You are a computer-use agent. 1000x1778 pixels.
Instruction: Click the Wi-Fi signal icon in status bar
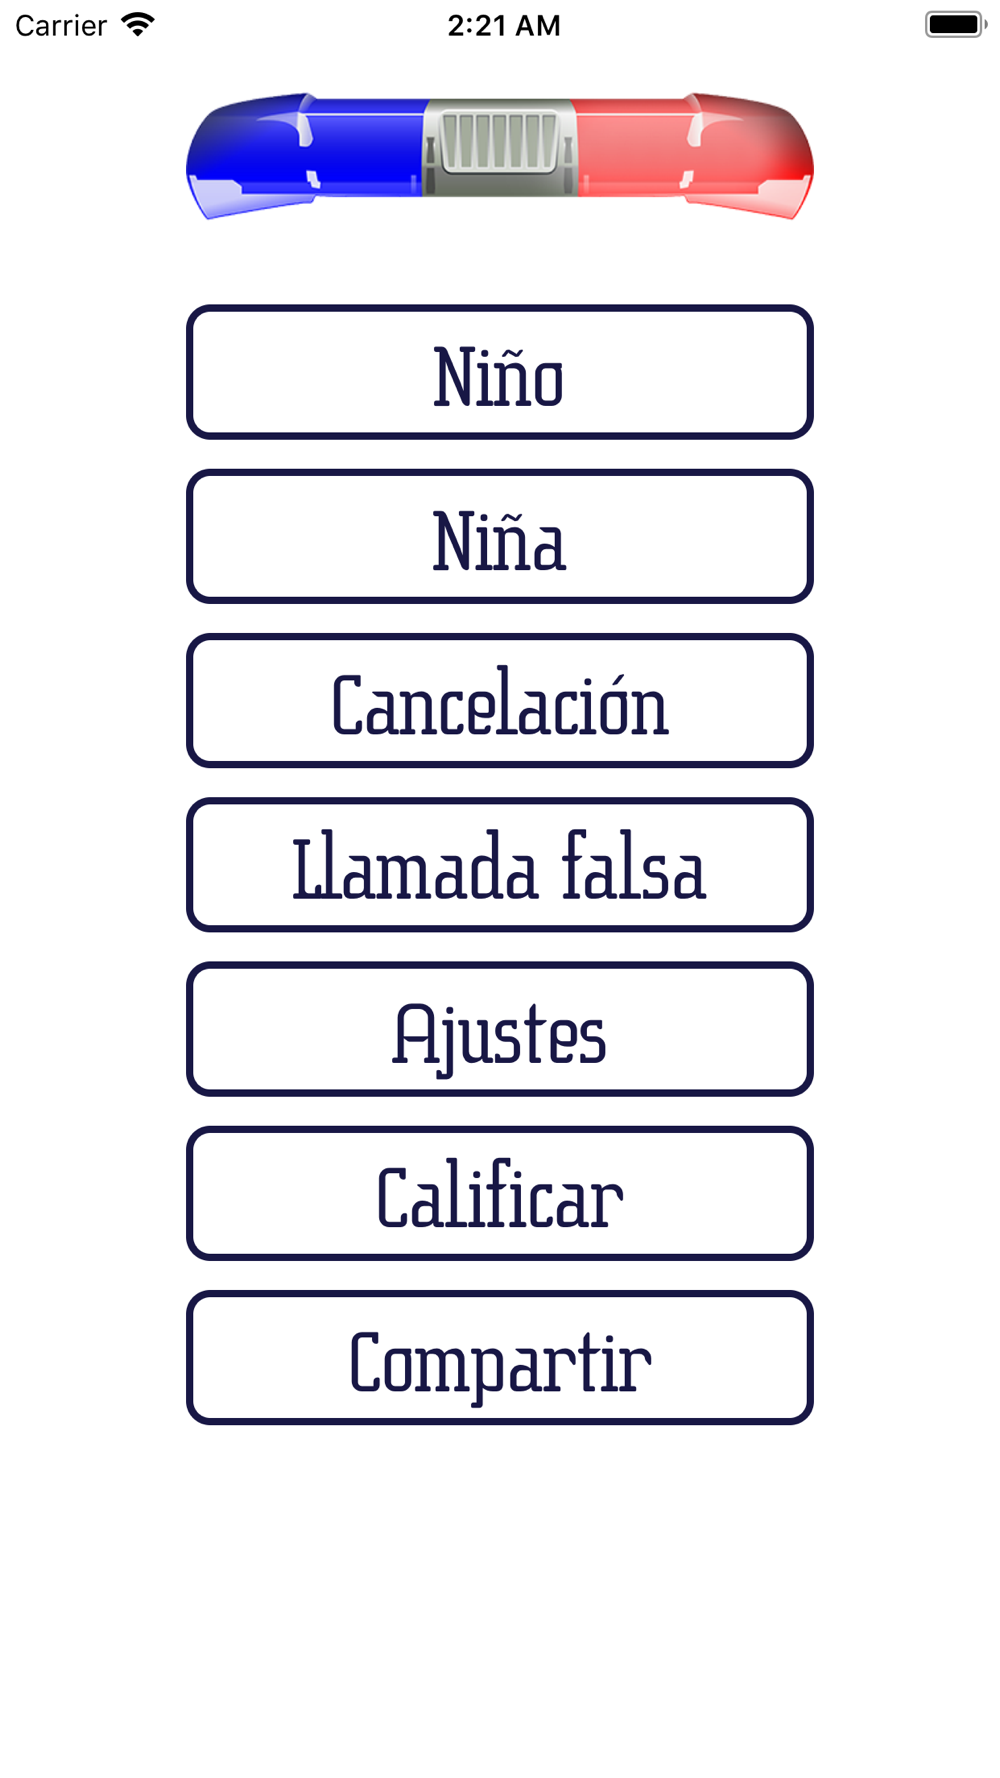(138, 24)
